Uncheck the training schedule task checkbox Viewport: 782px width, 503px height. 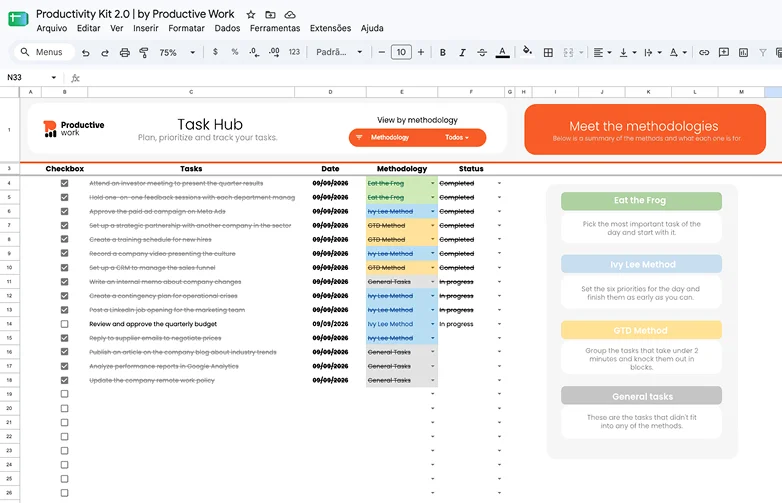(64, 239)
